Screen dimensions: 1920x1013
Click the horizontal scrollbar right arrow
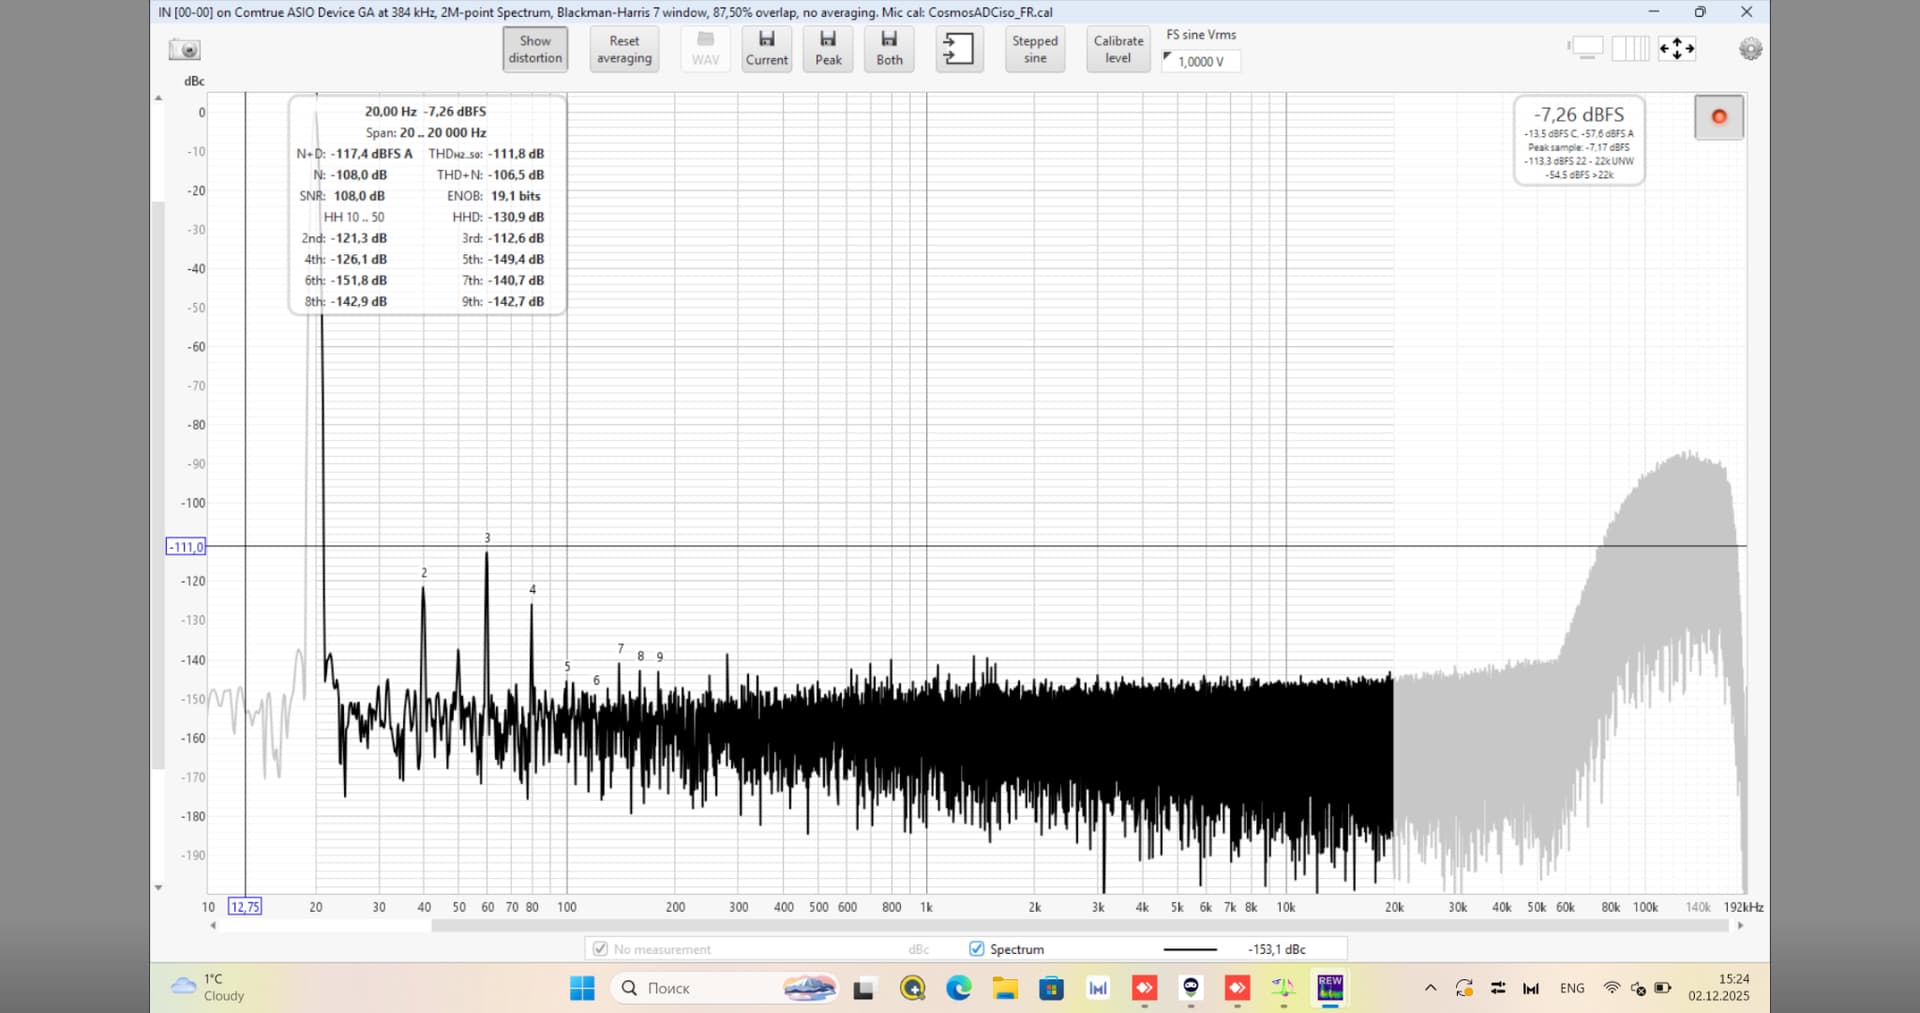[1741, 926]
